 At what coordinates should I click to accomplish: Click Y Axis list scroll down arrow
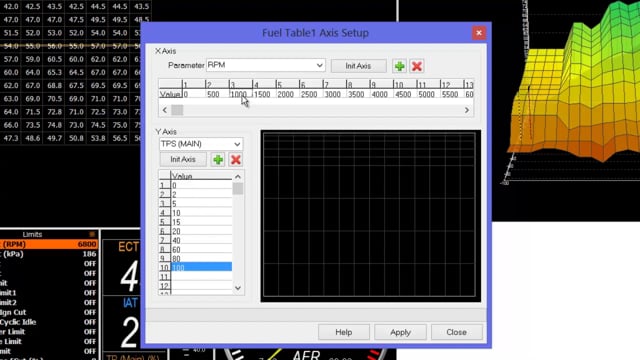238,288
